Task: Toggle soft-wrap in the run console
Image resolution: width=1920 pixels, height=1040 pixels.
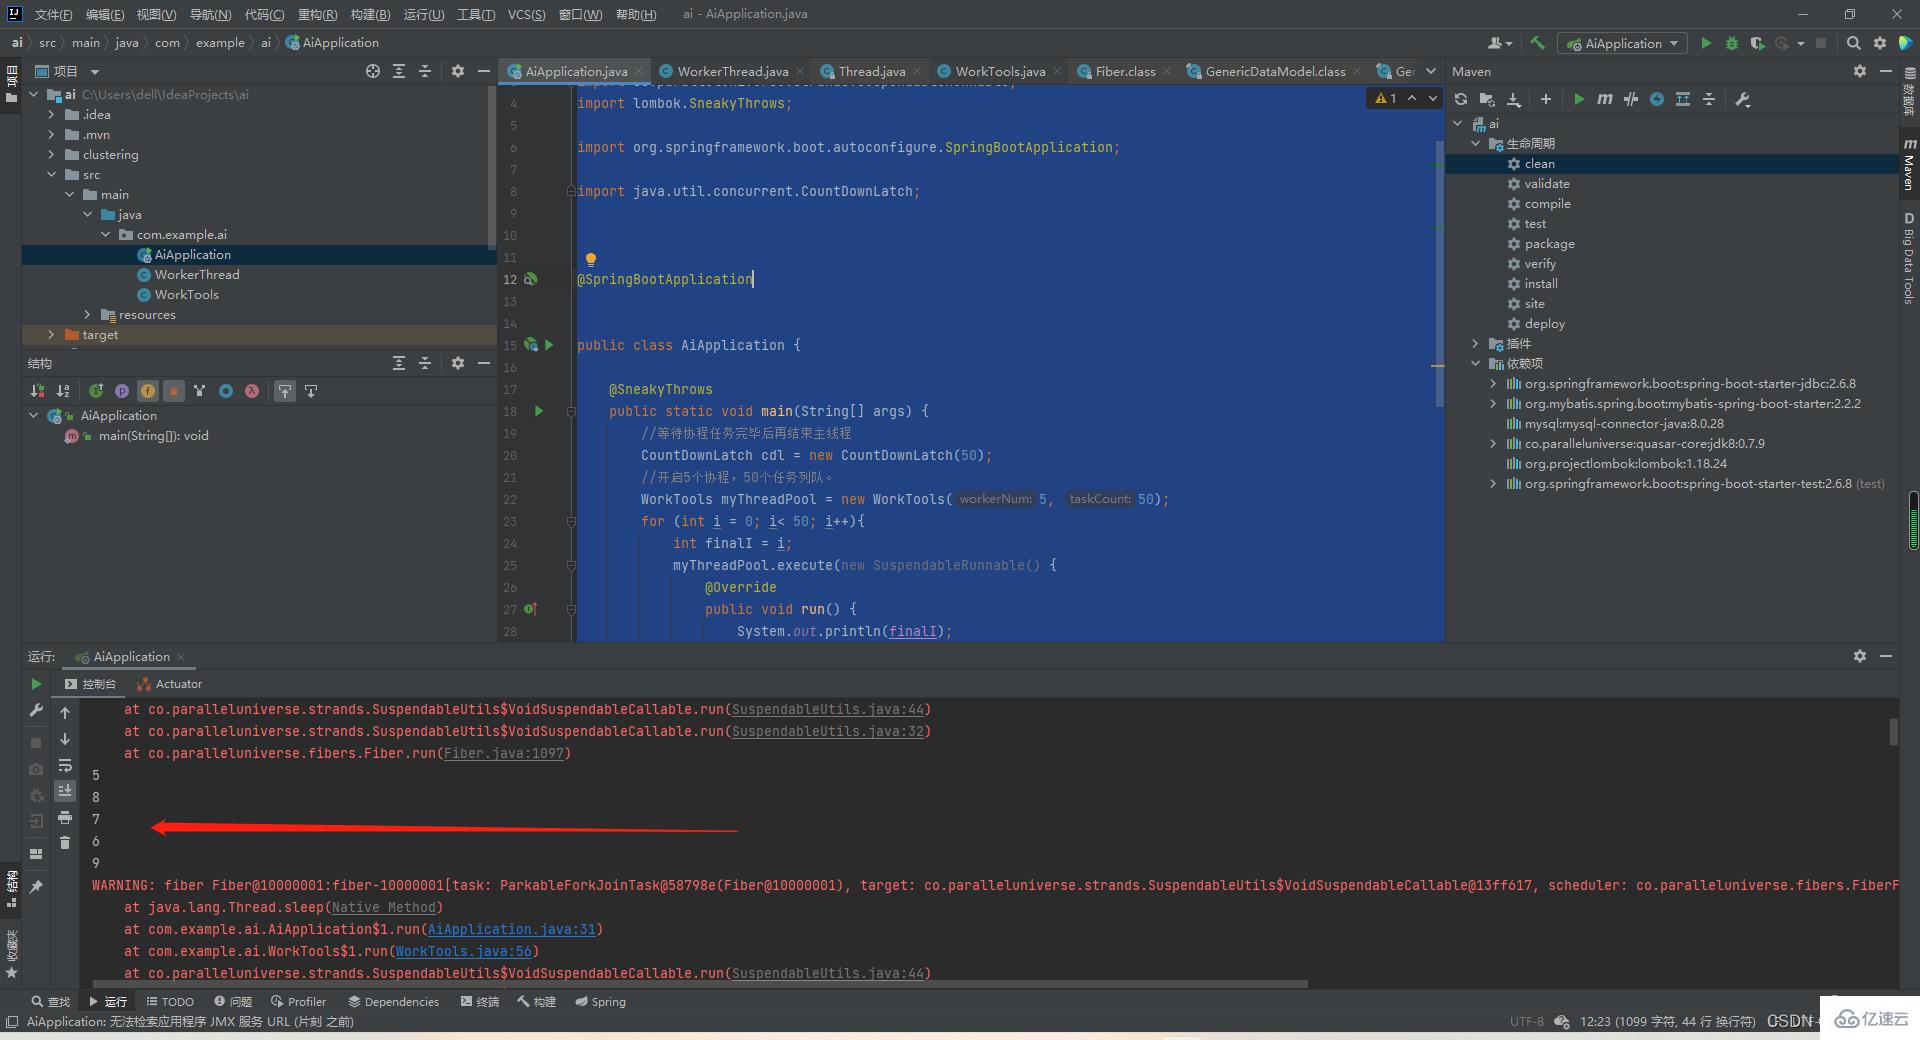Action: click(65, 765)
